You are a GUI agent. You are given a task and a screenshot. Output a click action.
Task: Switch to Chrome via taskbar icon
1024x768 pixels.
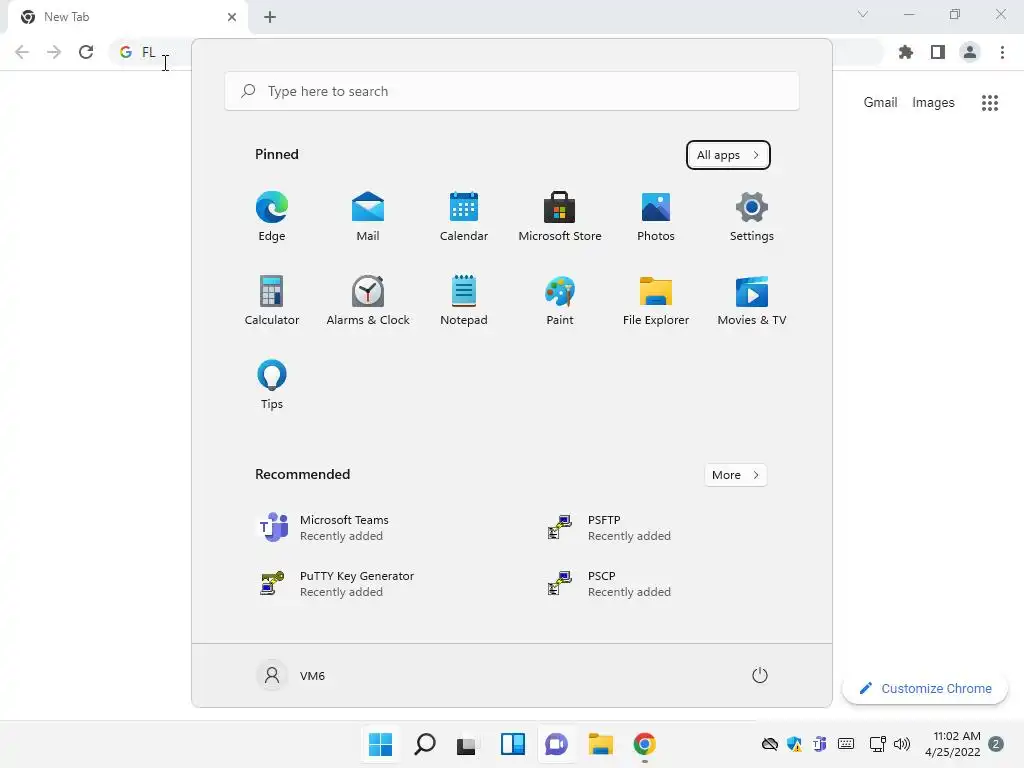[645, 744]
